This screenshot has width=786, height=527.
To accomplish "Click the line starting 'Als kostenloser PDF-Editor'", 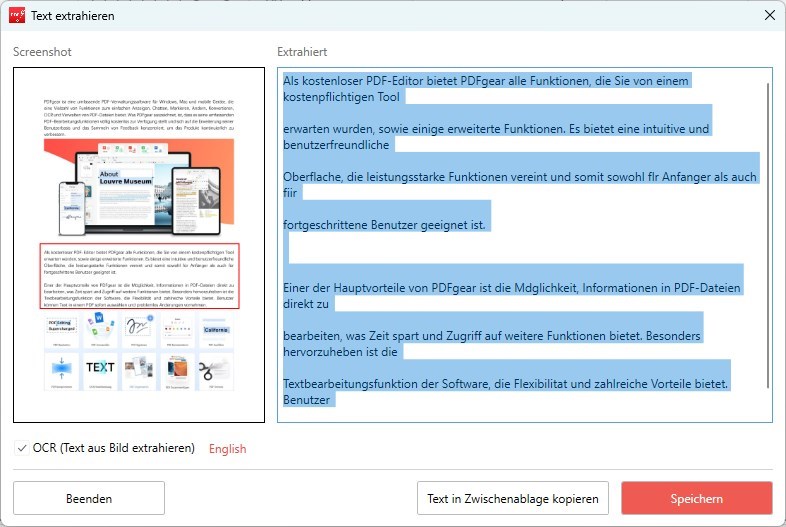I will [486, 81].
